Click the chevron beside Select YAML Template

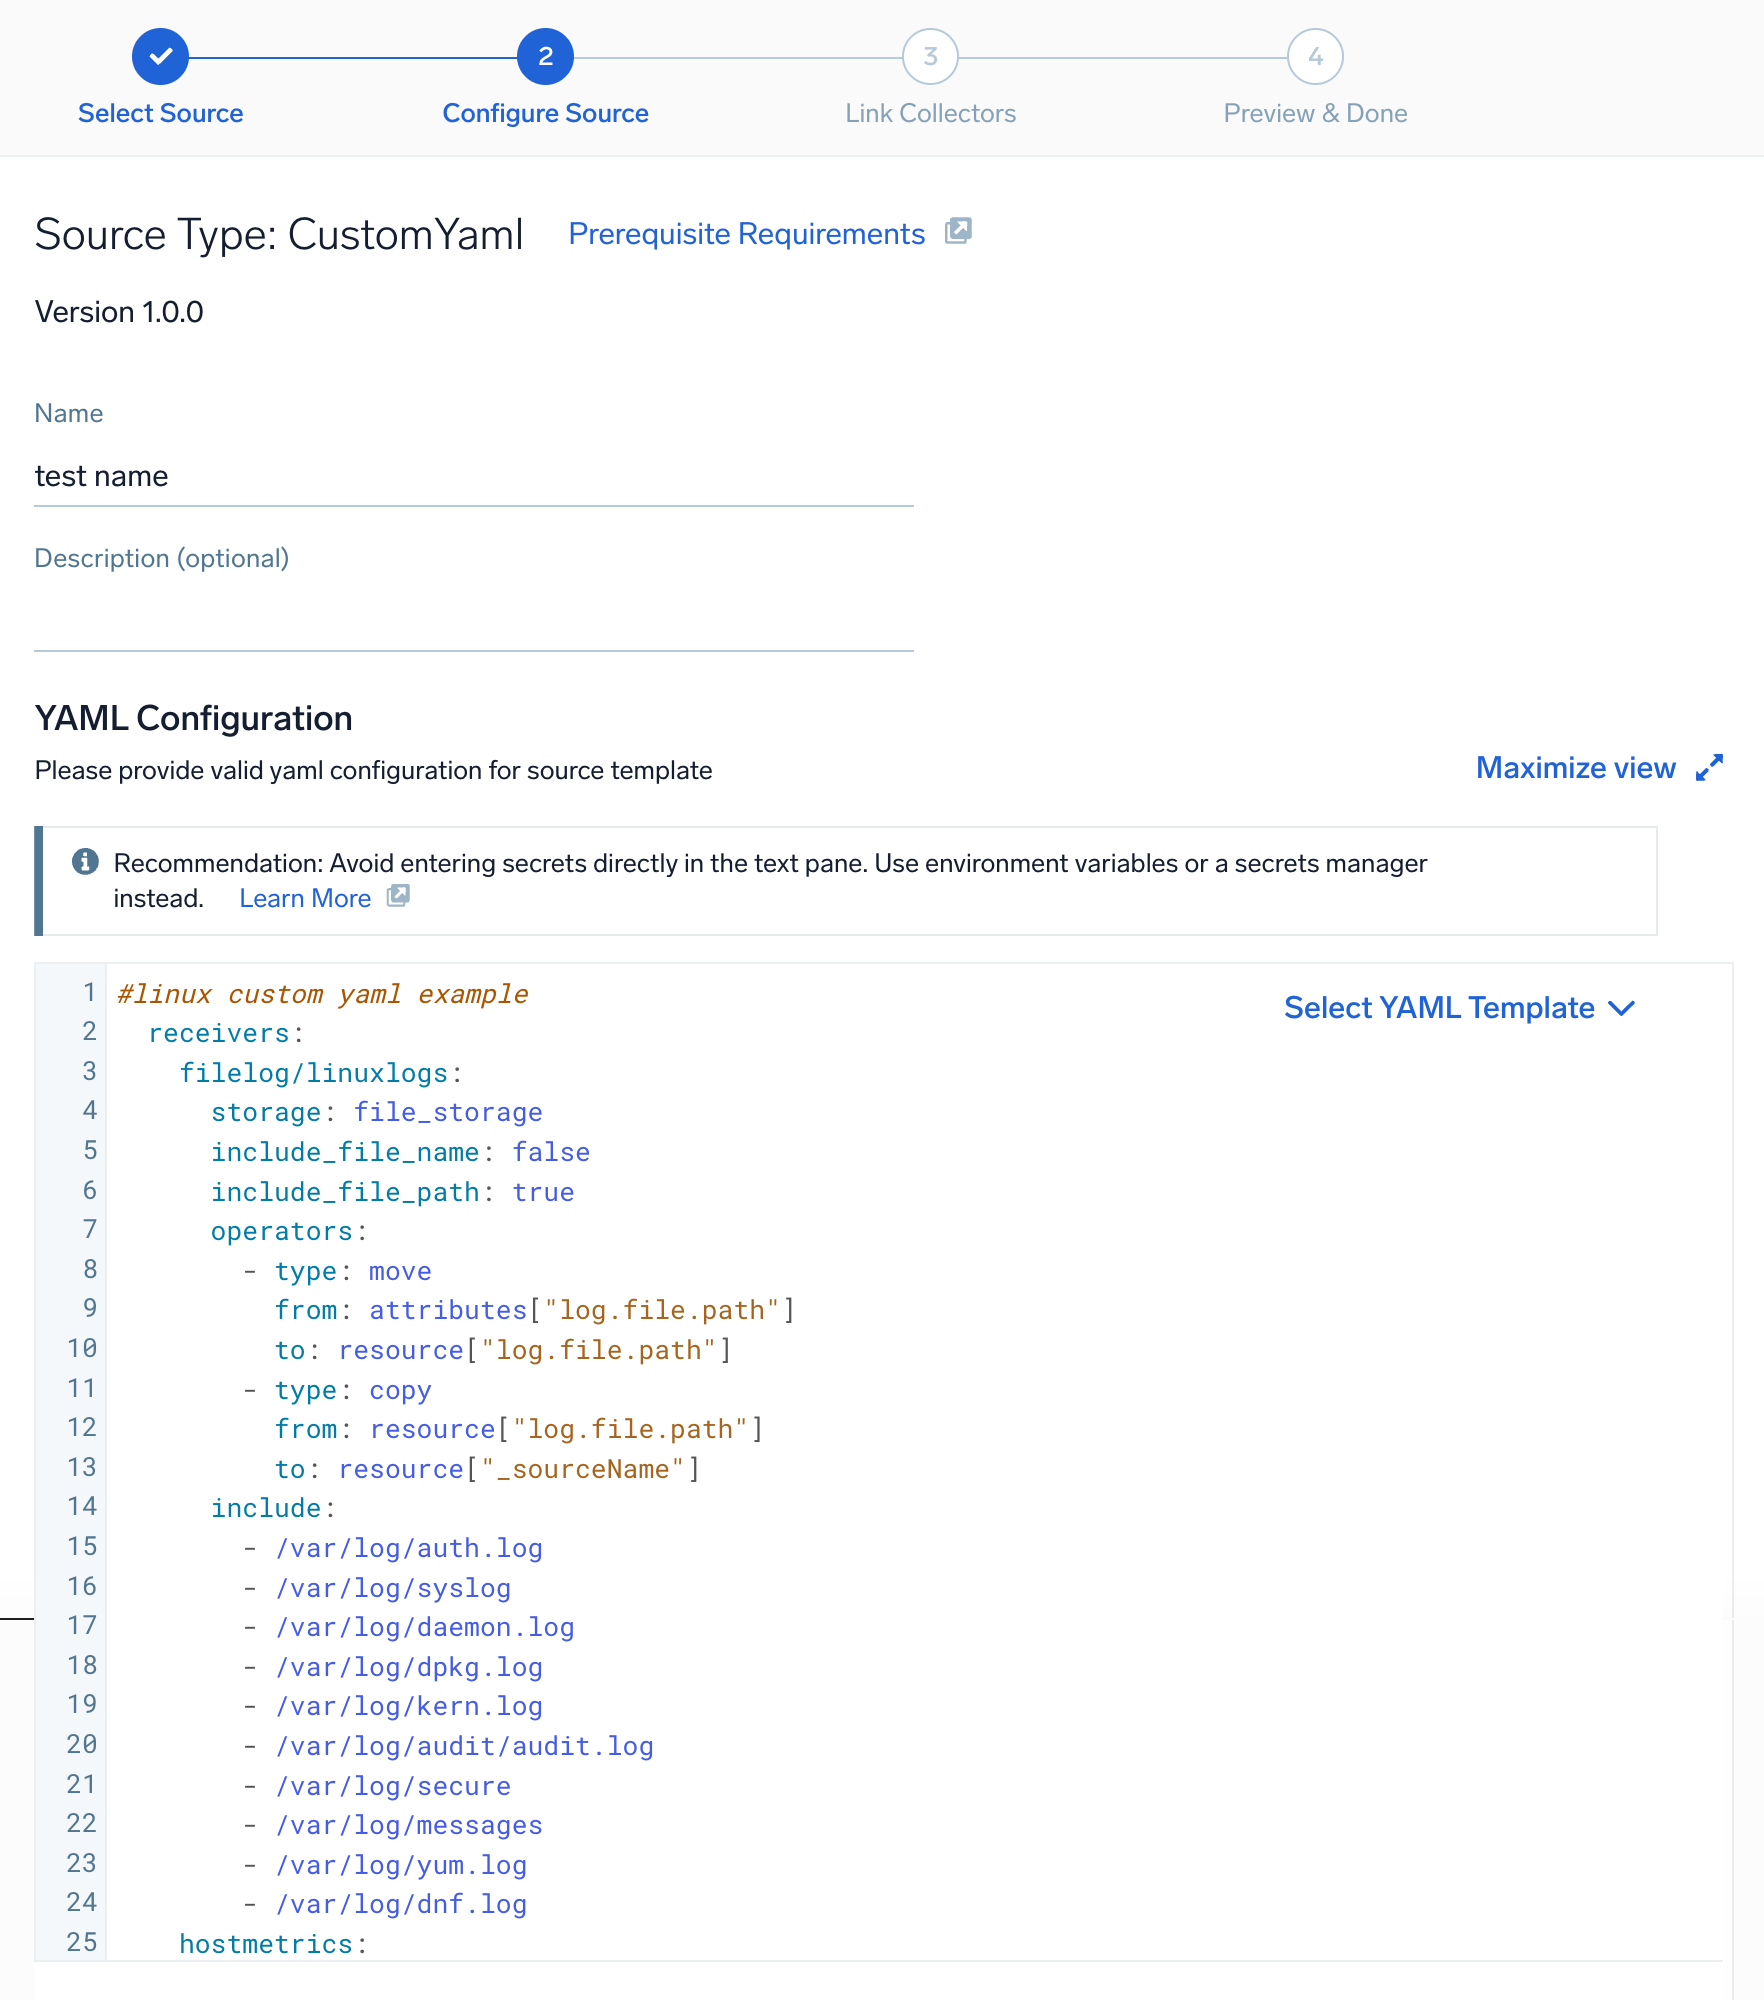pos(1622,1008)
